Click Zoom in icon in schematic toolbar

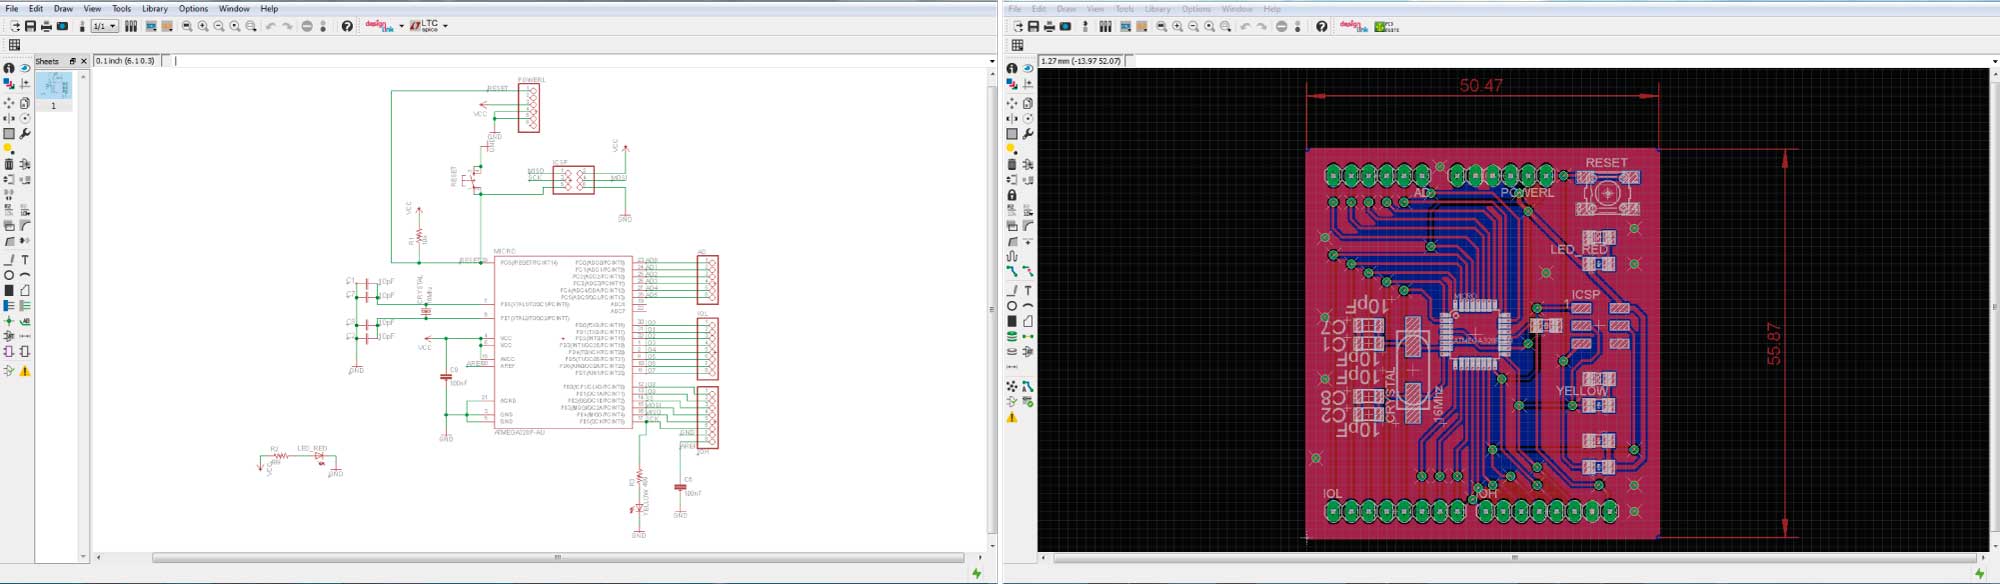coord(203,26)
